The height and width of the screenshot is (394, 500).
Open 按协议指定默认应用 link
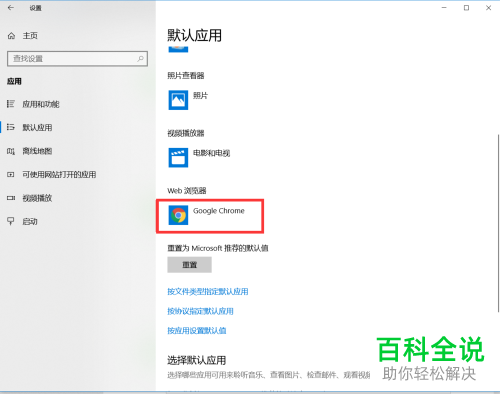pyautogui.click(x=200, y=311)
